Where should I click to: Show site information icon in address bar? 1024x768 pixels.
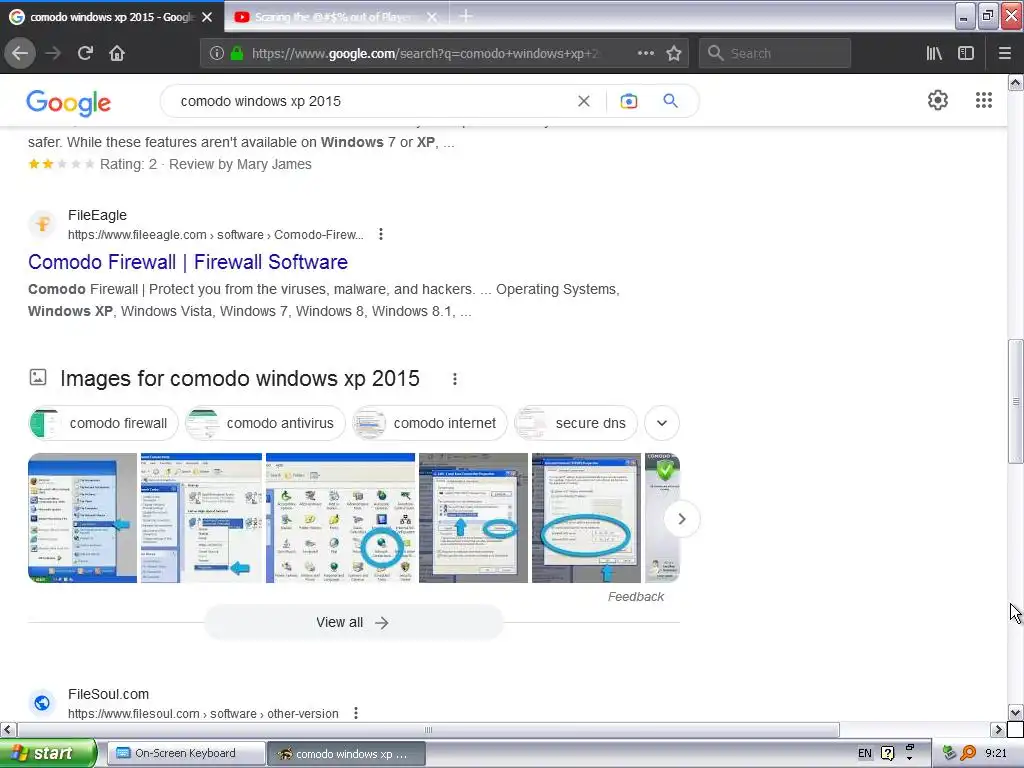217,54
